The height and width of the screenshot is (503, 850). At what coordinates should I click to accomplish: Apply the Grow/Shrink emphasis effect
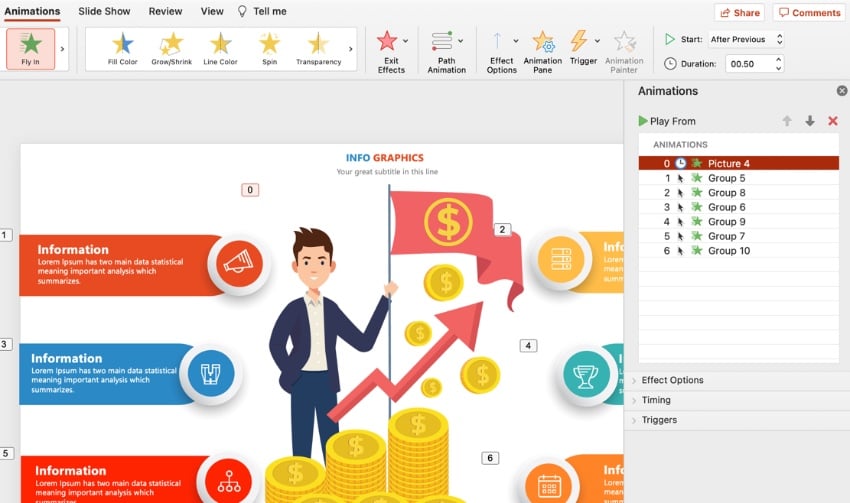(171, 49)
